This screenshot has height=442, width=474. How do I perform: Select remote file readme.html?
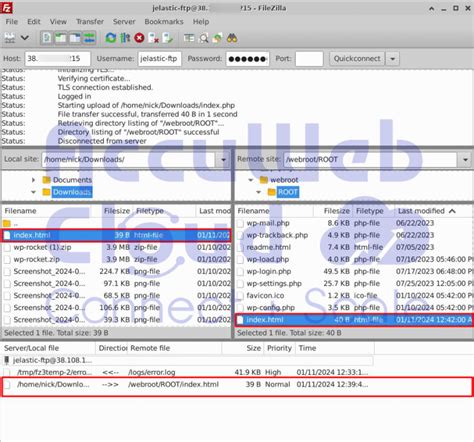click(x=354, y=247)
